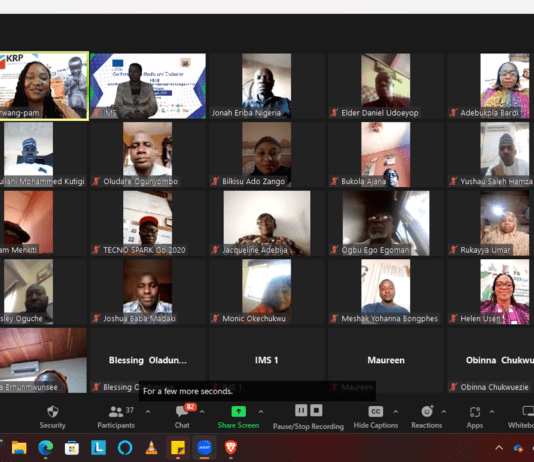
Task: Select Rukayya Umar video tile
Action: pyautogui.click(x=490, y=223)
